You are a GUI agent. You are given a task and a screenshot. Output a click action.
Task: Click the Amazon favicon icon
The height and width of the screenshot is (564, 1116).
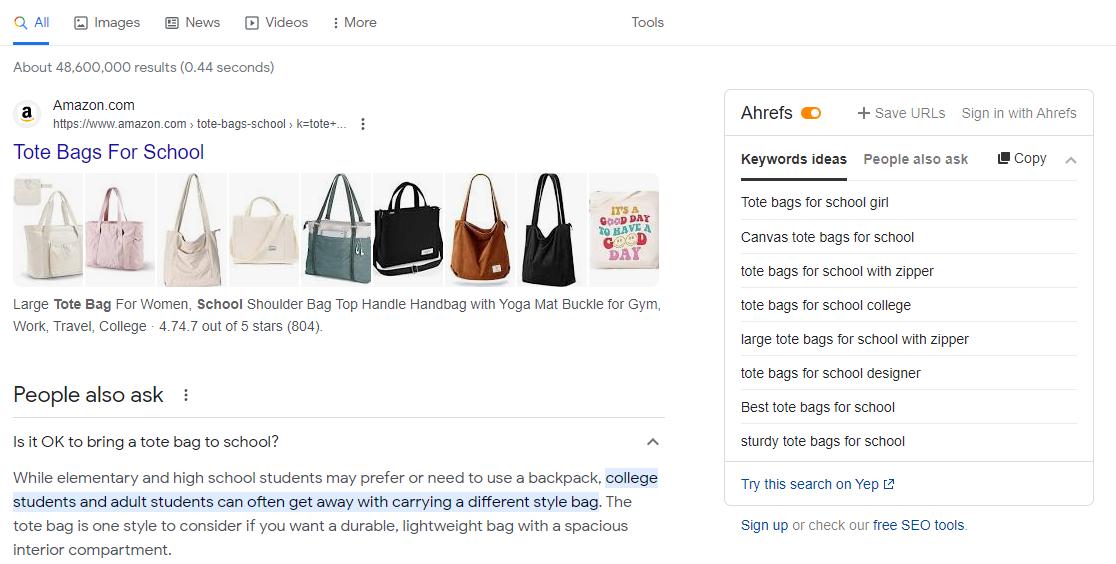coord(27,114)
